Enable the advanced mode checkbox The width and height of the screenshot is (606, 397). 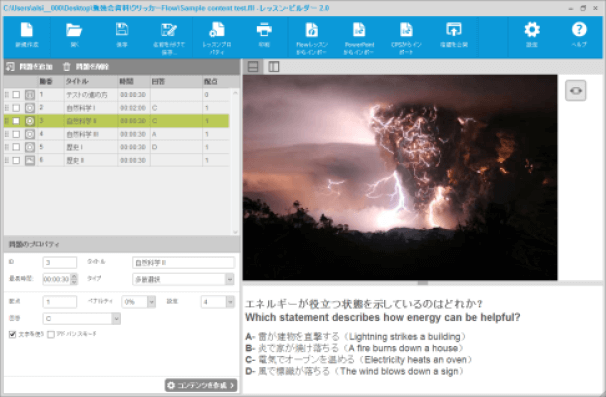coord(51,334)
